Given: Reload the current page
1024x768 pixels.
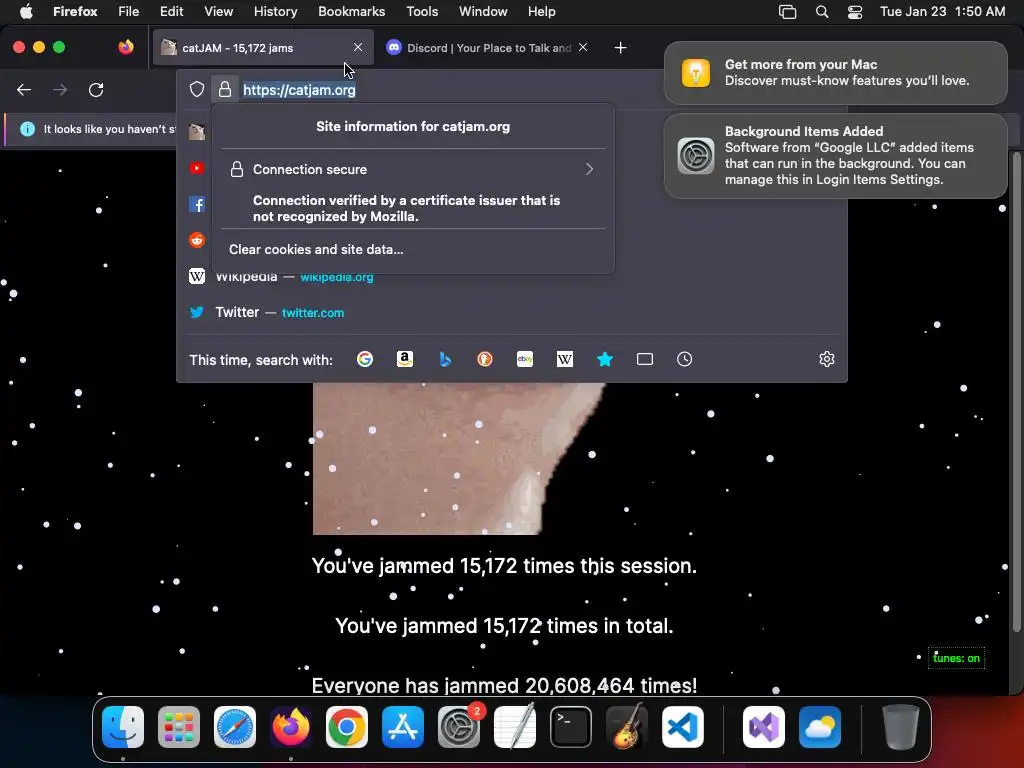Looking at the screenshot, I should [96, 89].
